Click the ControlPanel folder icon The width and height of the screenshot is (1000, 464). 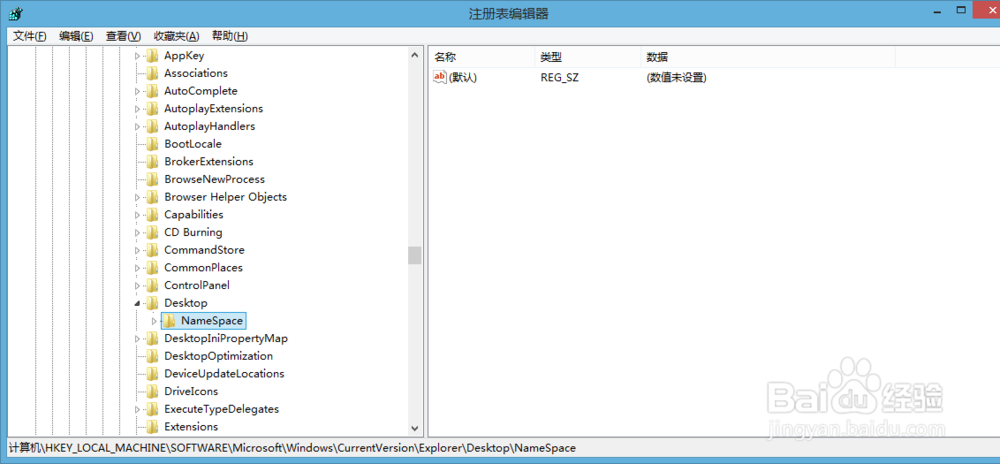pyautogui.click(x=152, y=286)
